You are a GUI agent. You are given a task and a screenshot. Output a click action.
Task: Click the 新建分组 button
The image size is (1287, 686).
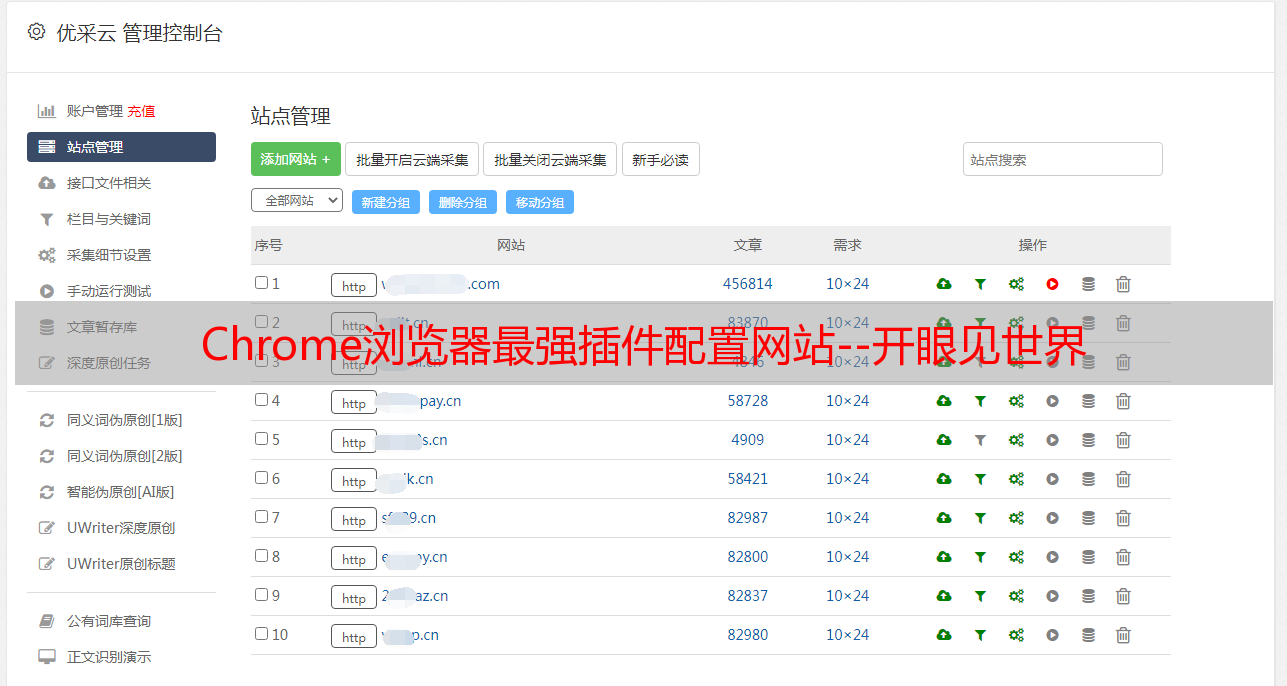(x=386, y=202)
